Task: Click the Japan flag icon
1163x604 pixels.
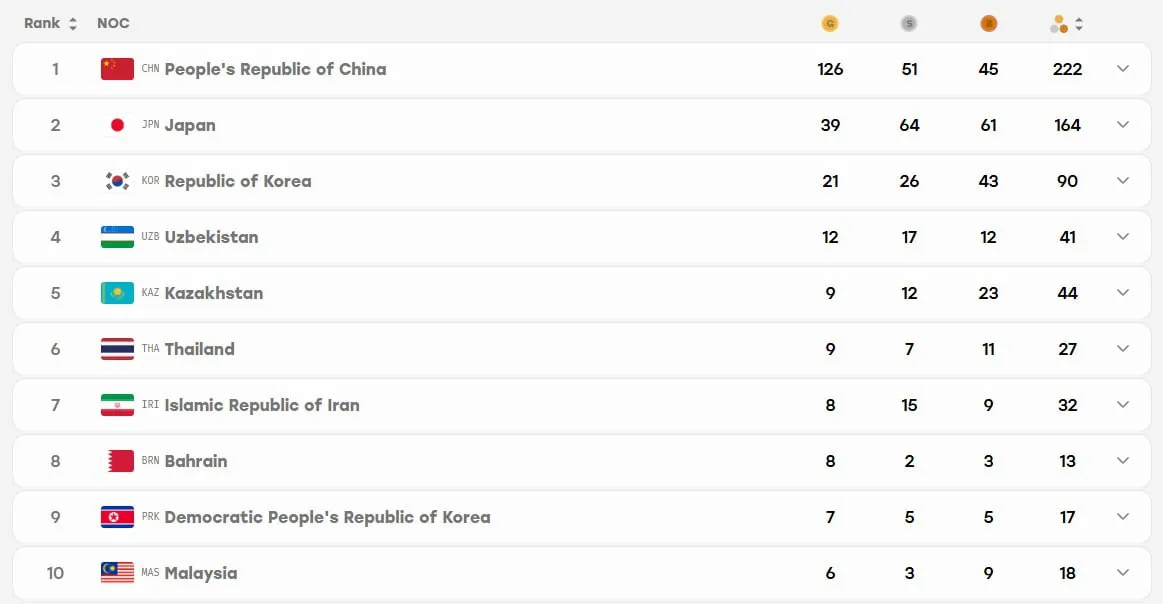Action: click(x=117, y=125)
